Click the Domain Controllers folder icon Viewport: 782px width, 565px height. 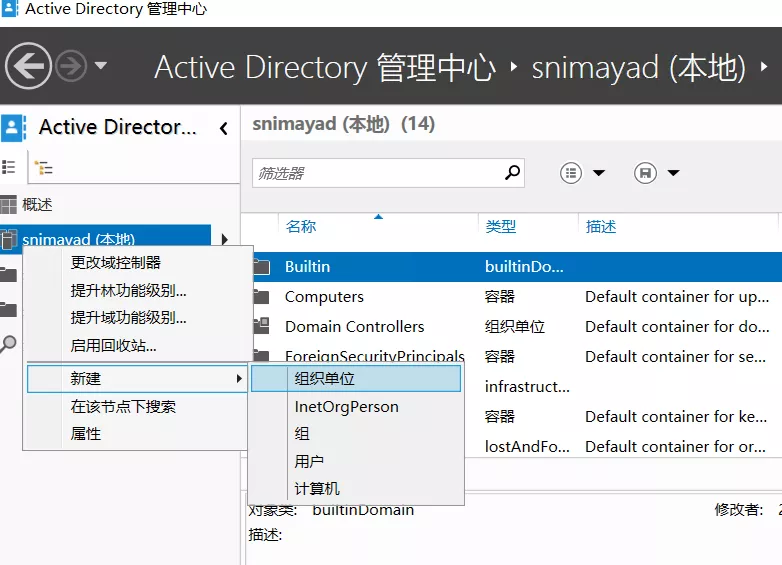click(x=262, y=326)
